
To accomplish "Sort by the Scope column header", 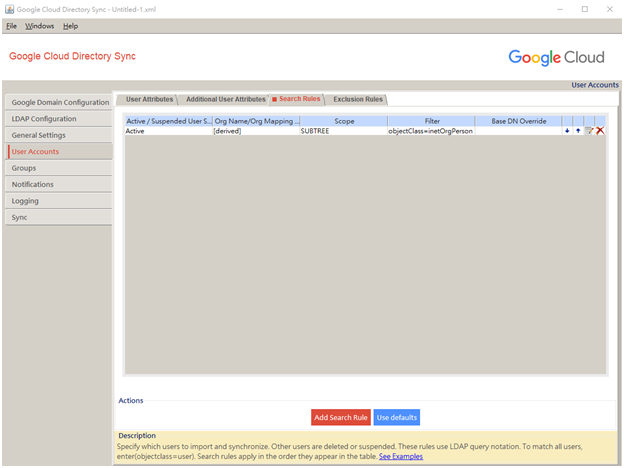I will 344,121.
